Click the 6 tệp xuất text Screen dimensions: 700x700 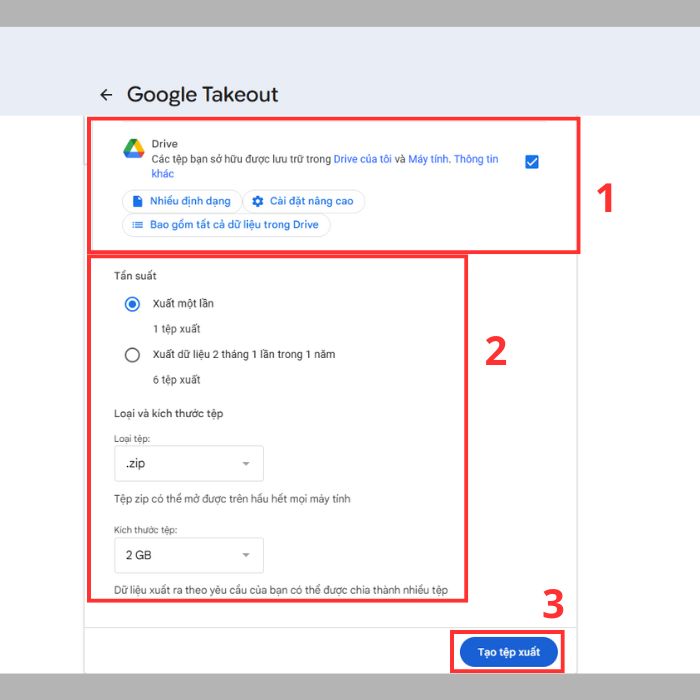click(x=176, y=380)
